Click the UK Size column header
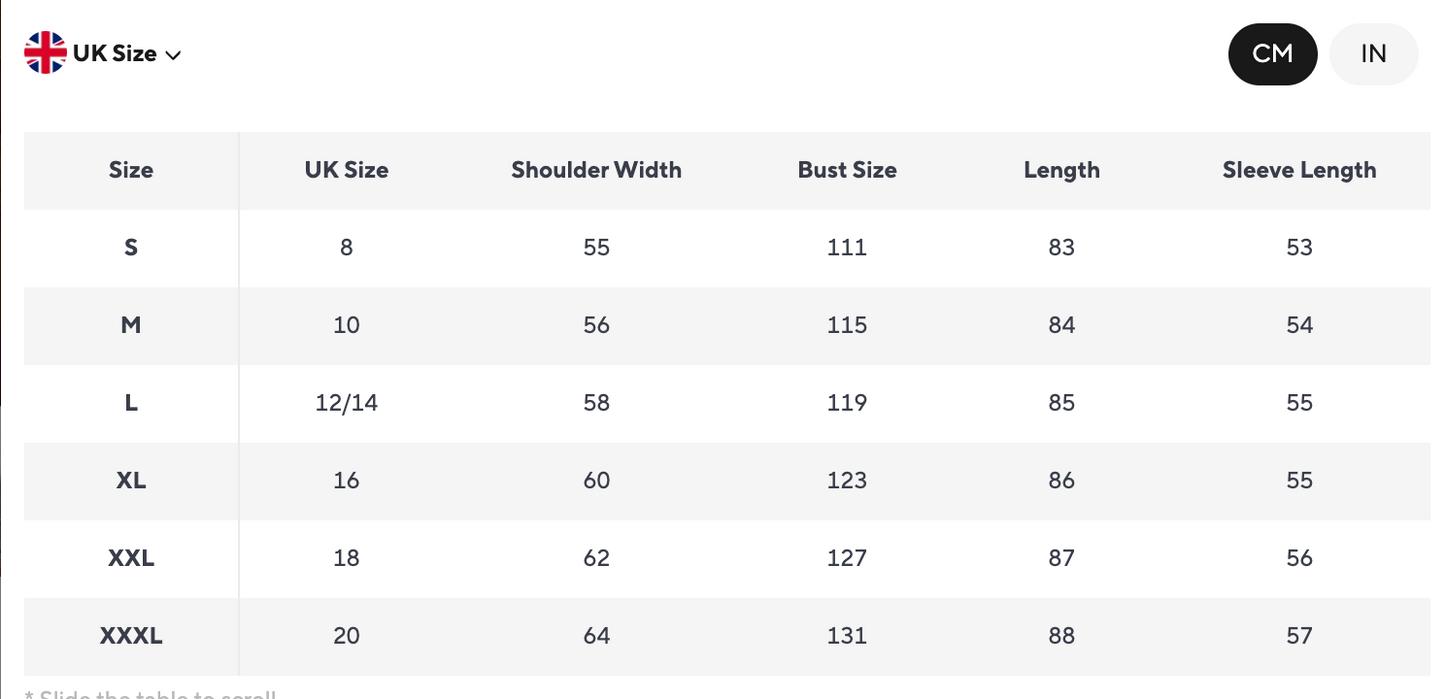The image size is (1445, 699). click(346, 170)
